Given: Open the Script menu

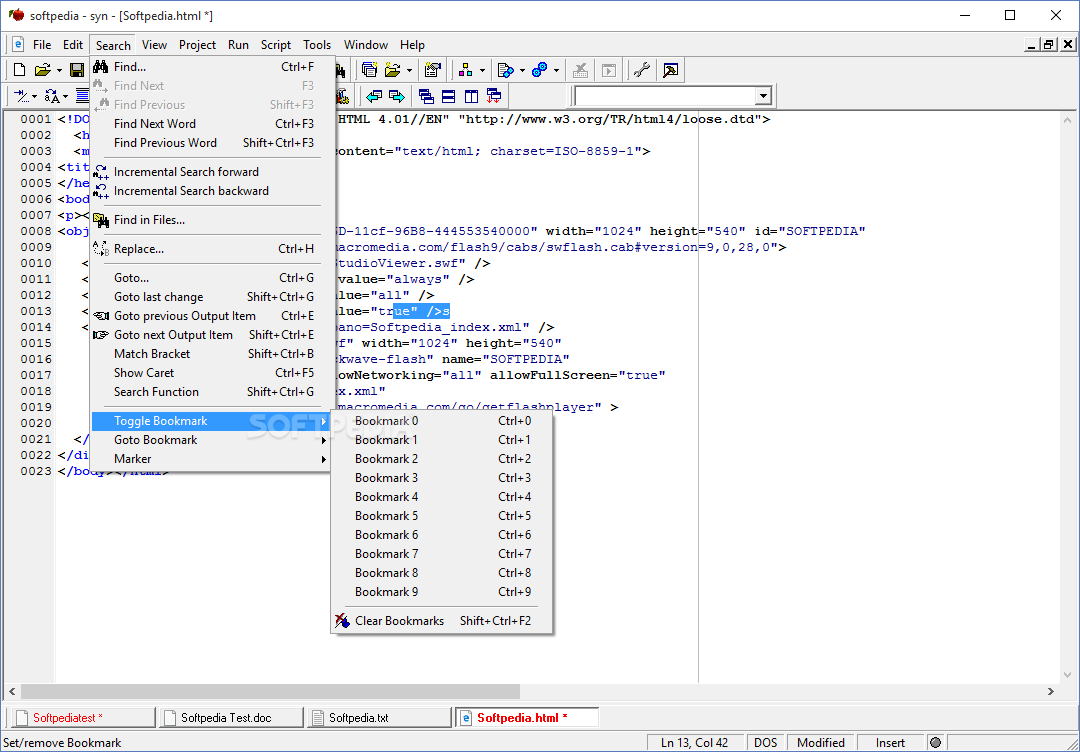Looking at the screenshot, I should [276, 45].
